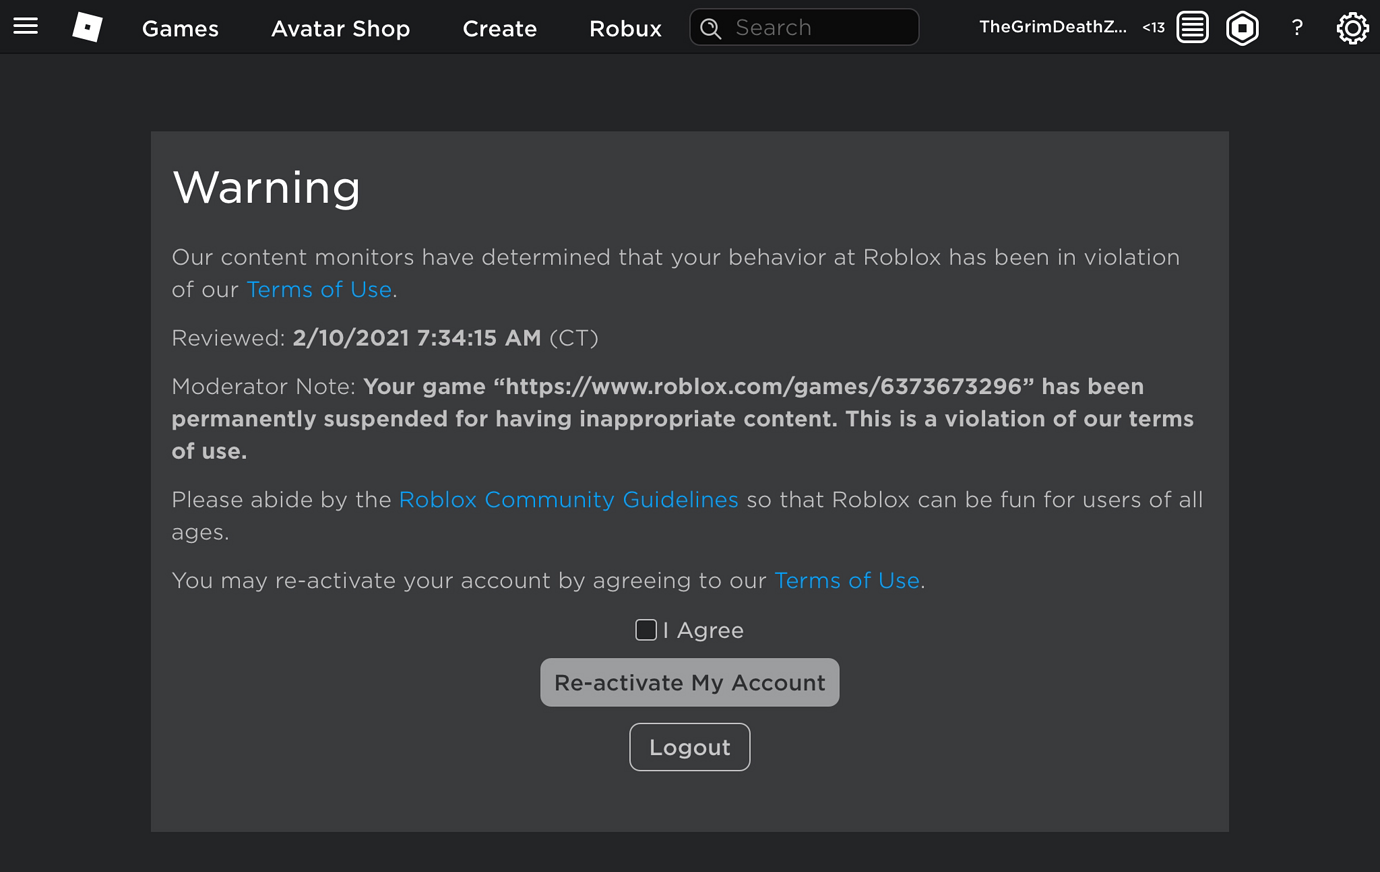The height and width of the screenshot is (872, 1380).
Task: Open the first Terms of Use link
Action: [318, 289]
